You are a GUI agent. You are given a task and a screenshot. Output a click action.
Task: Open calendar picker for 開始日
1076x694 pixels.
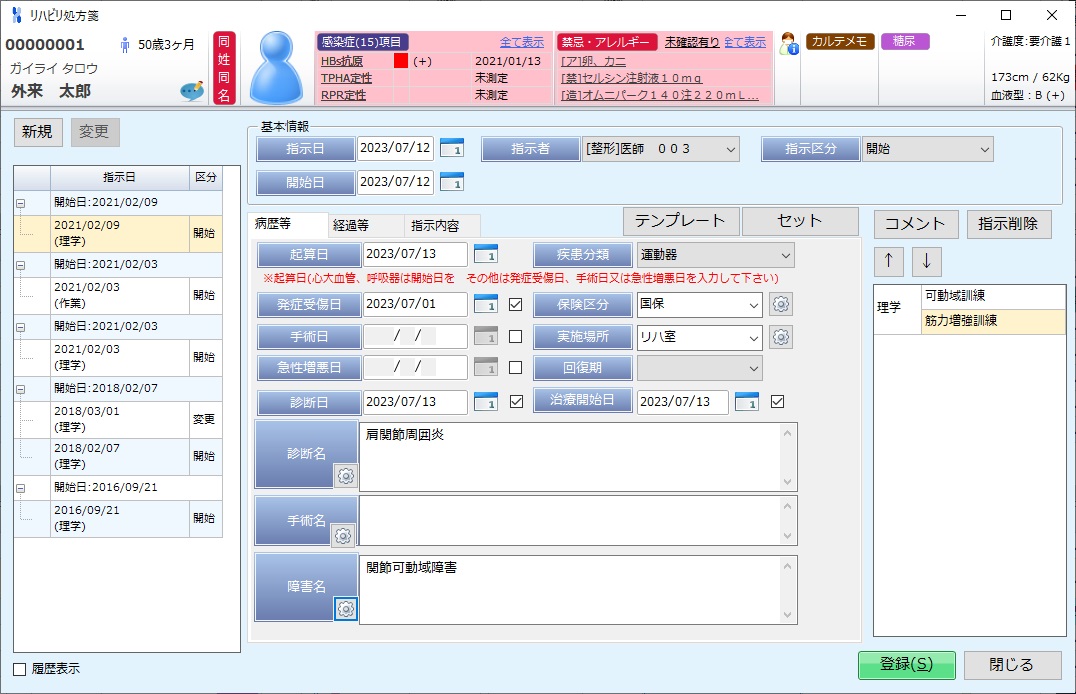click(452, 182)
